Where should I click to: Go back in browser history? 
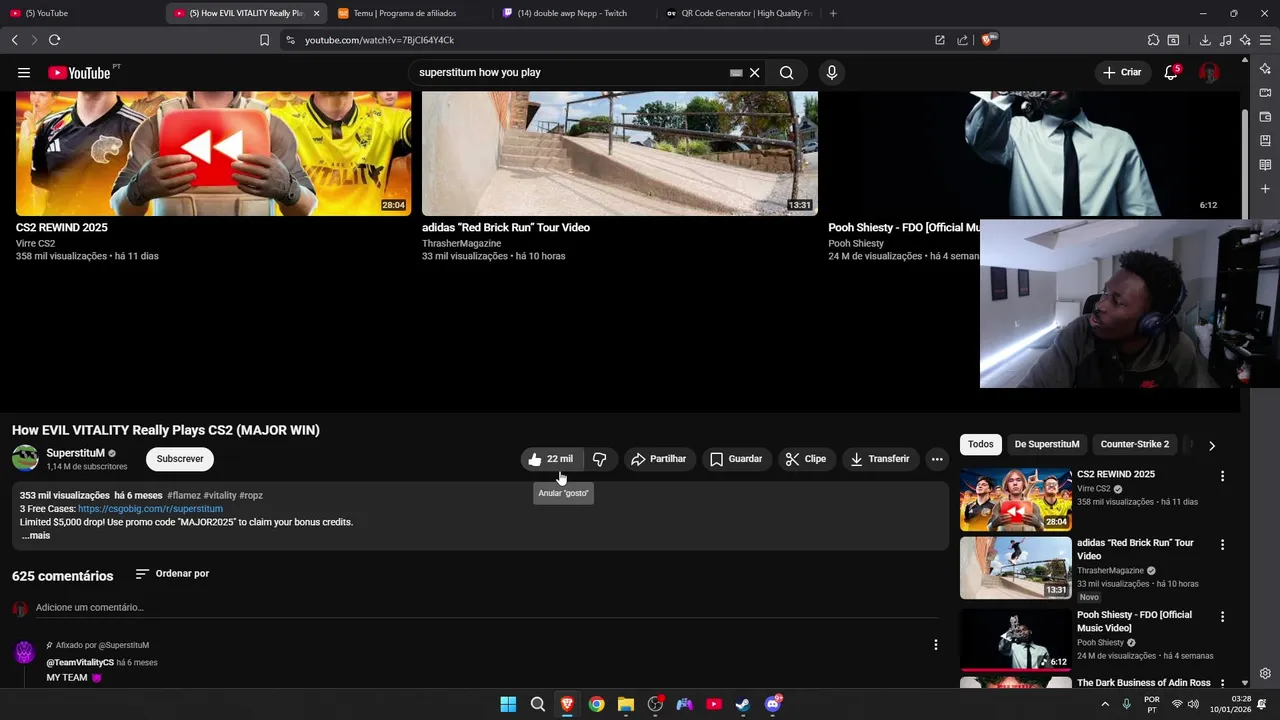point(14,40)
